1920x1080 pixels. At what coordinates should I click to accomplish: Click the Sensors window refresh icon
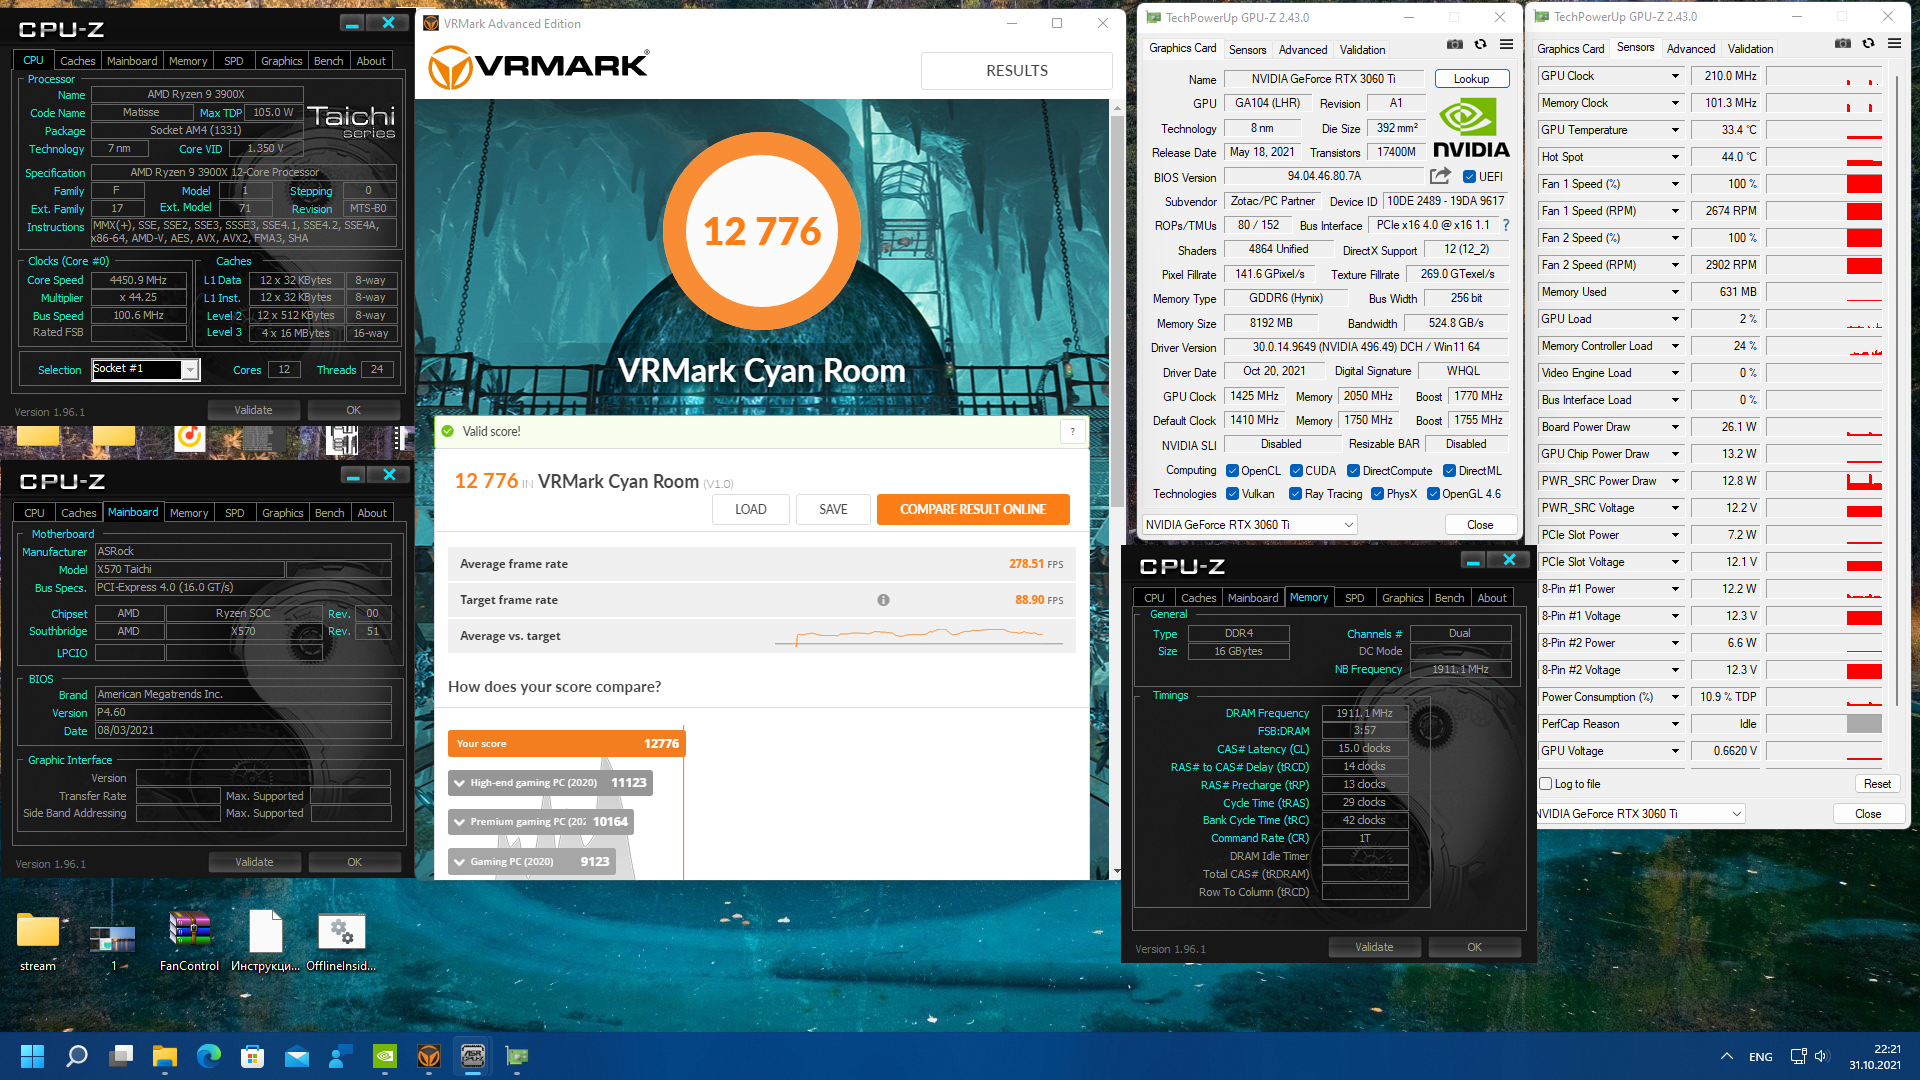click(x=1869, y=44)
